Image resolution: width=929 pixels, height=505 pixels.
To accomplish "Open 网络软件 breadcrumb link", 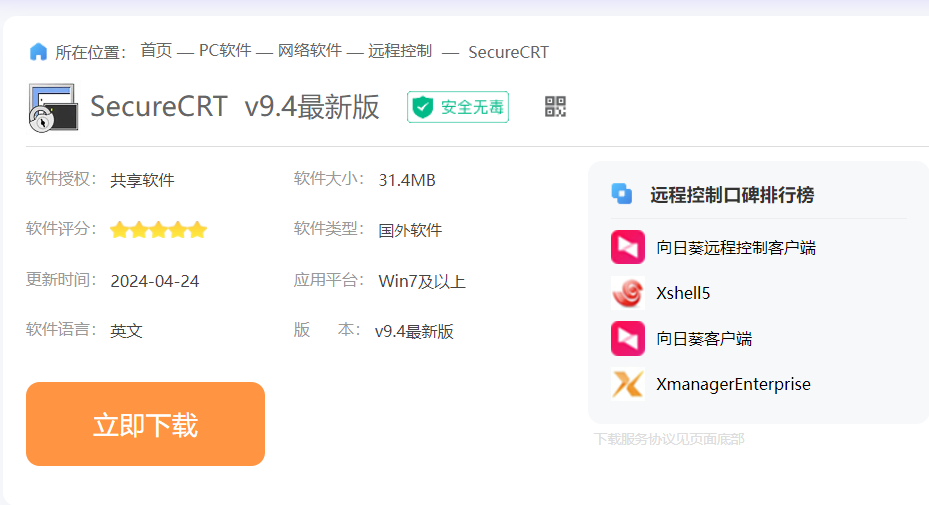I will pyautogui.click(x=310, y=50).
